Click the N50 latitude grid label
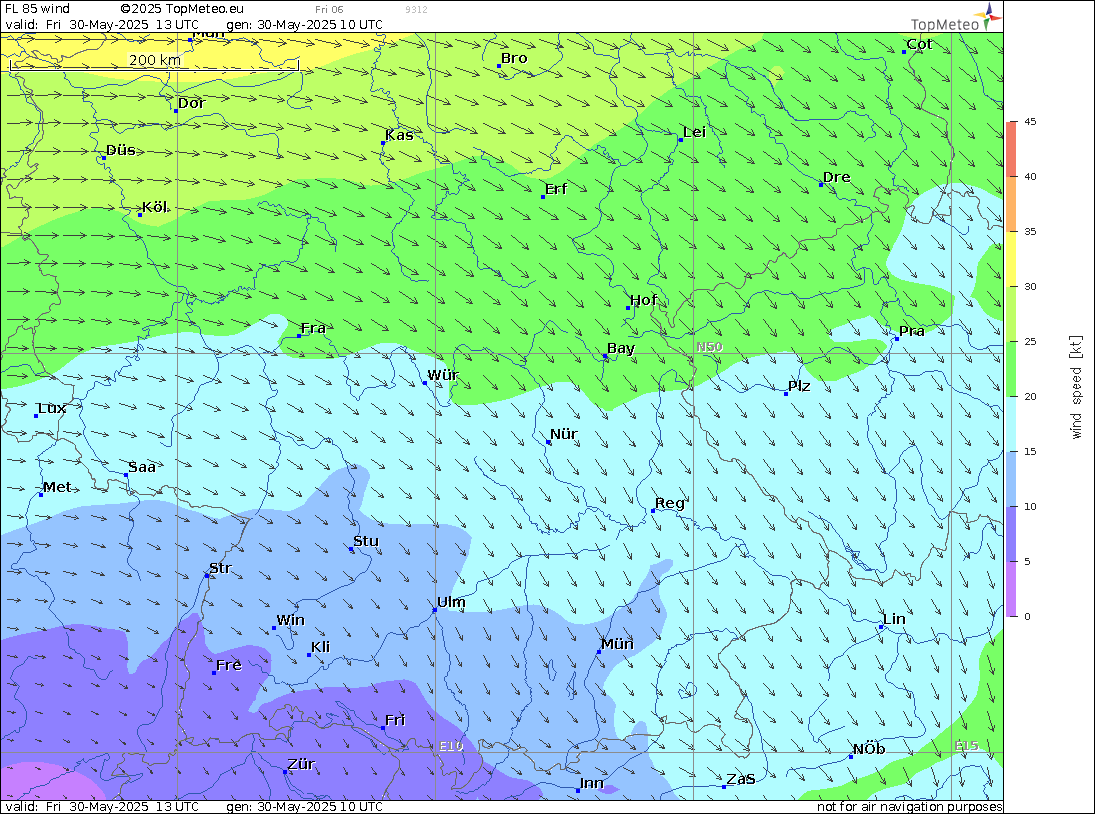Viewport: 1095px width, 814px height. 710,347
